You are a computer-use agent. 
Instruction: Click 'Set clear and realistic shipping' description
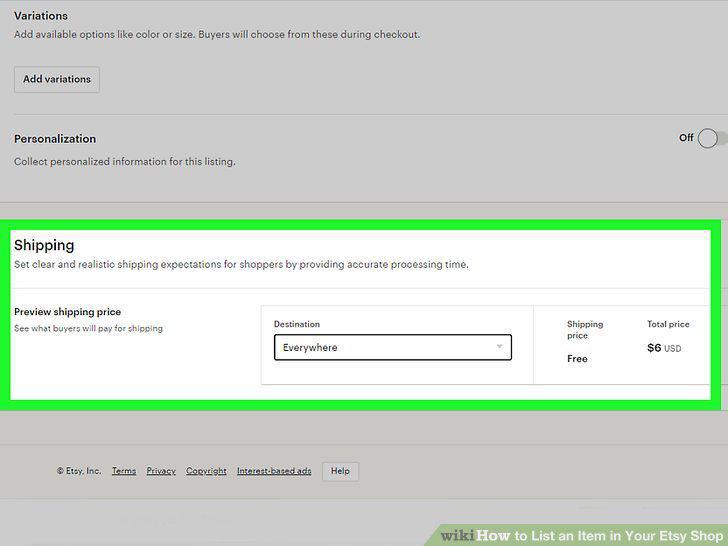click(x=241, y=265)
